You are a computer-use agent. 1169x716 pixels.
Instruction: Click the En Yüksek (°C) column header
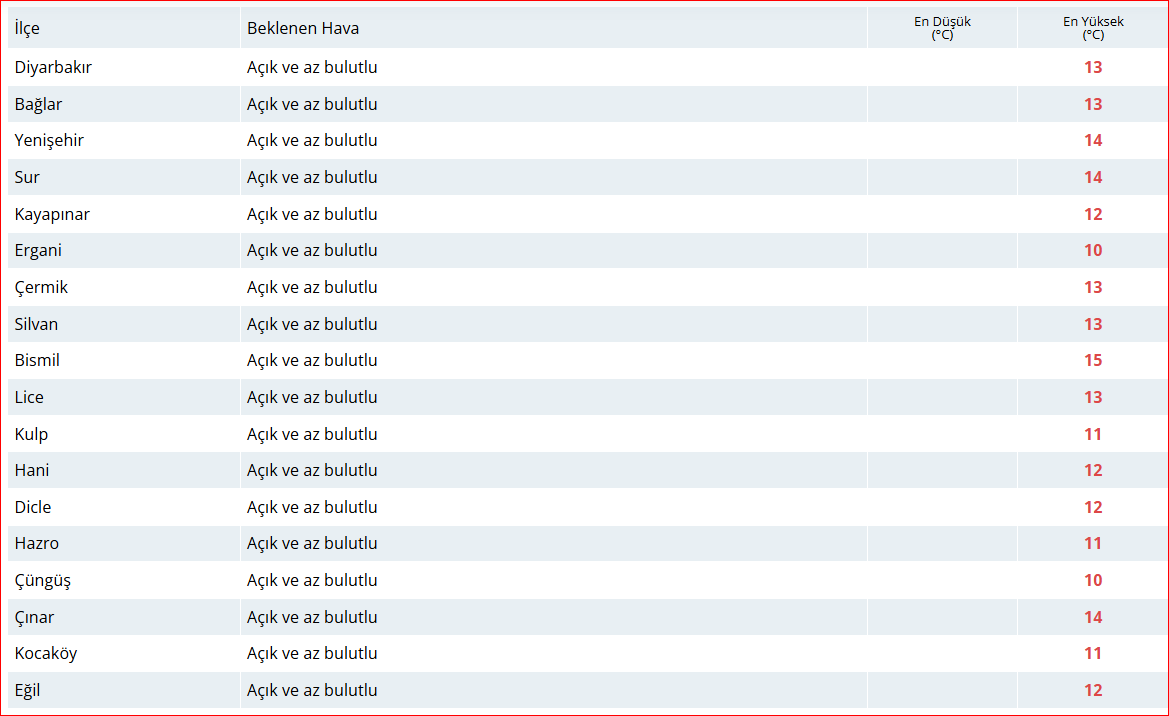(x=1092, y=28)
